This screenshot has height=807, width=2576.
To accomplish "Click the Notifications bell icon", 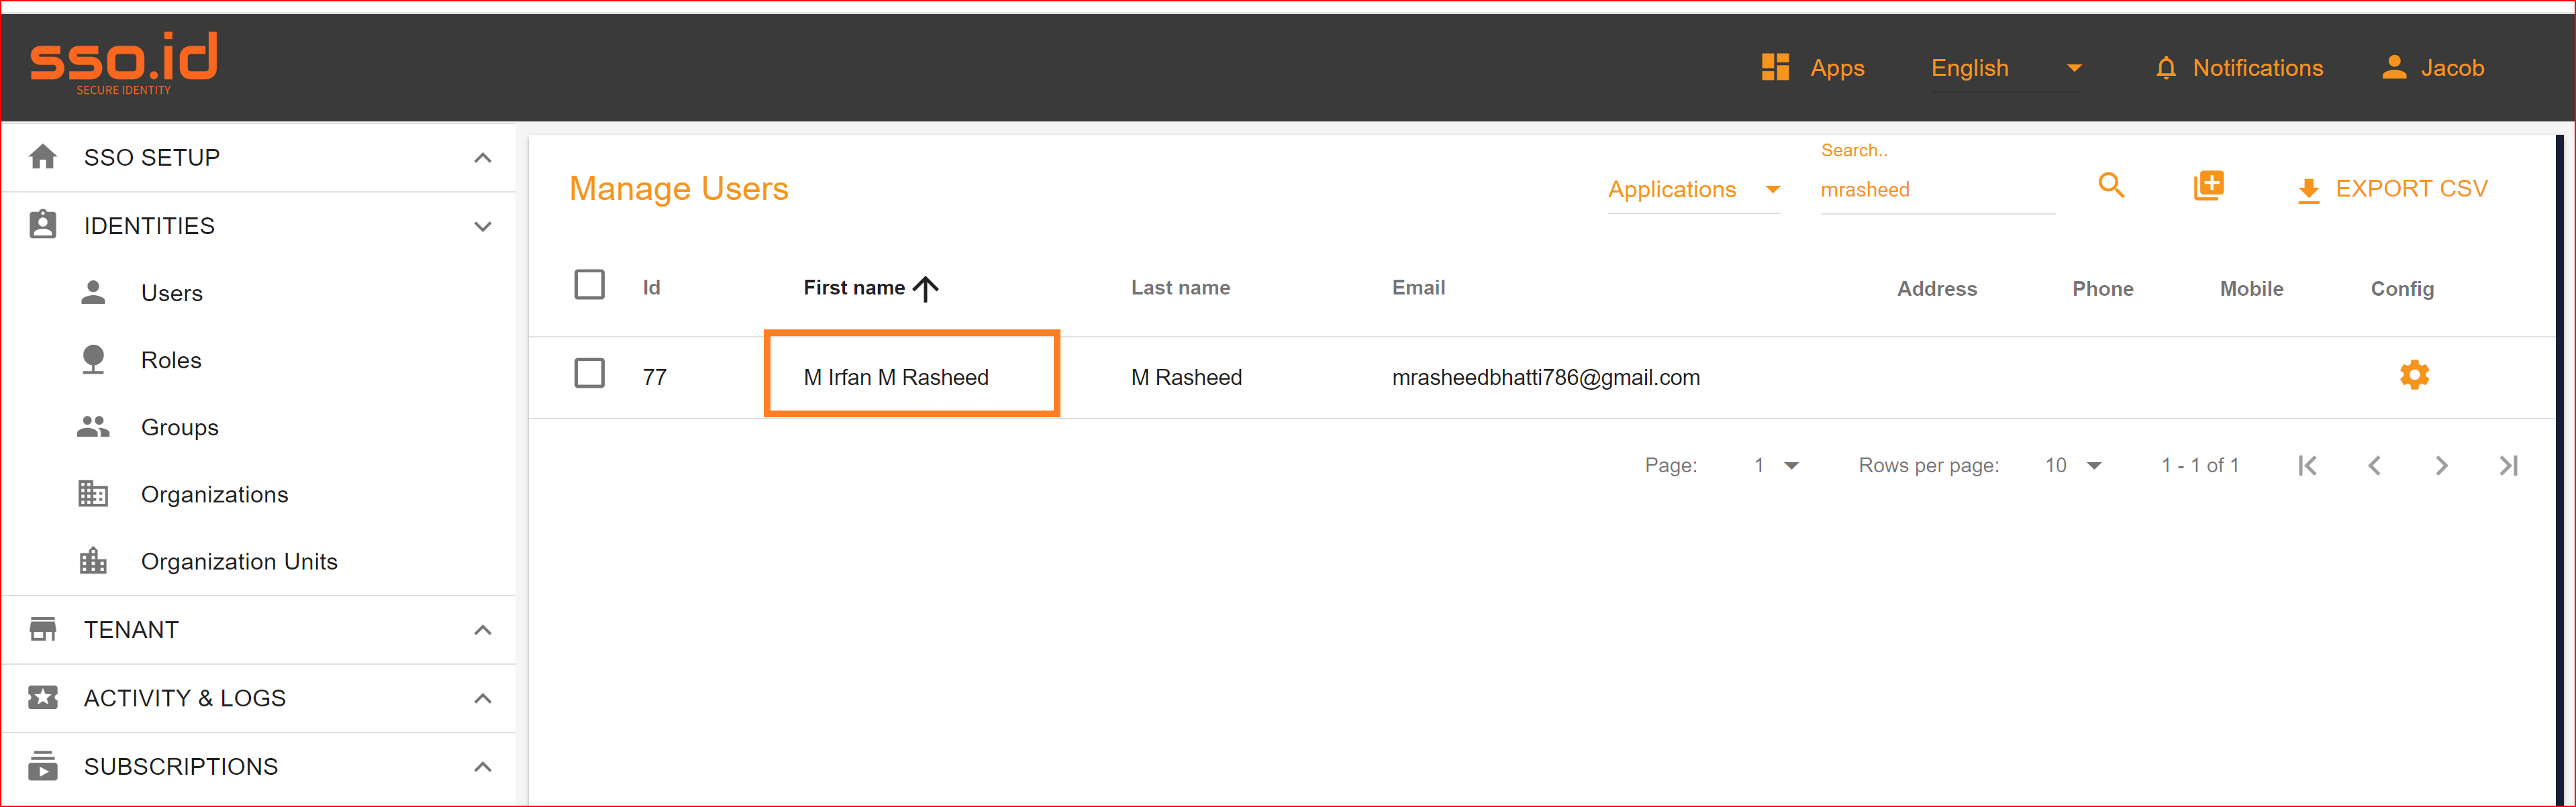I will [2166, 68].
